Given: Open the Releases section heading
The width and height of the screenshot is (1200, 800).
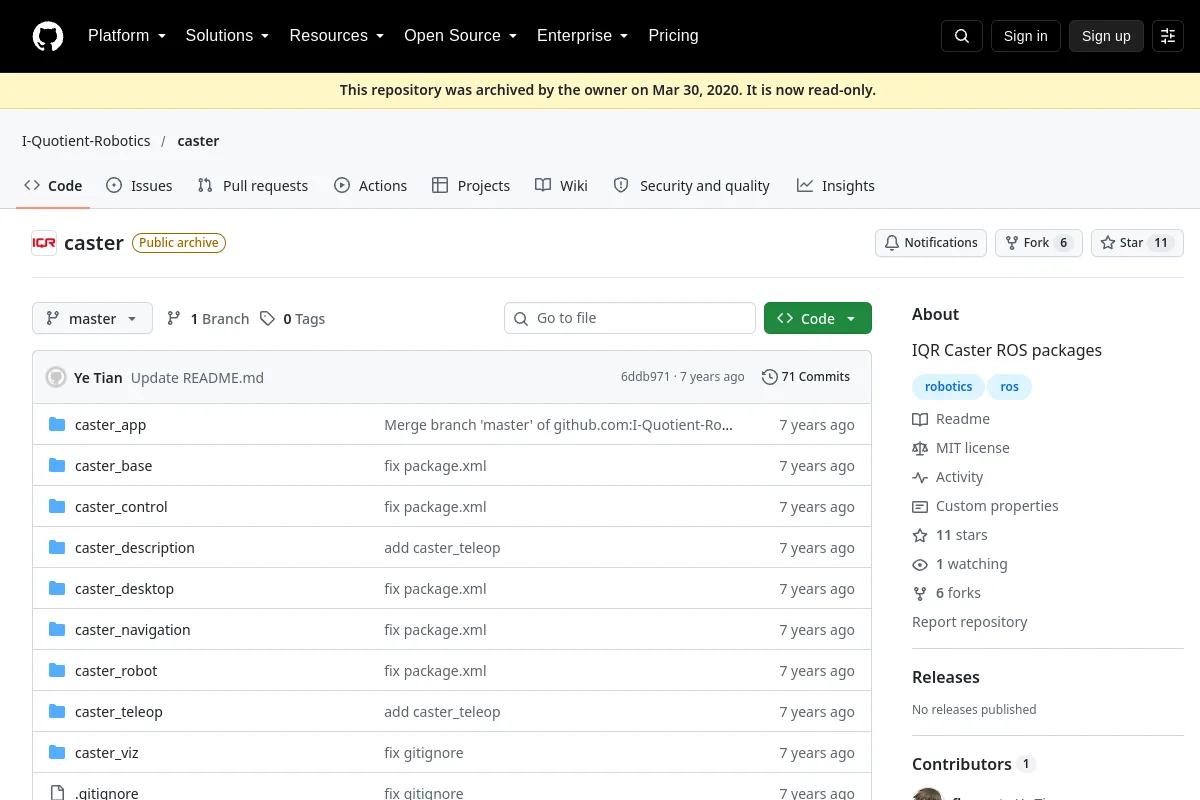Looking at the screenshot, I should pos(946,677).
